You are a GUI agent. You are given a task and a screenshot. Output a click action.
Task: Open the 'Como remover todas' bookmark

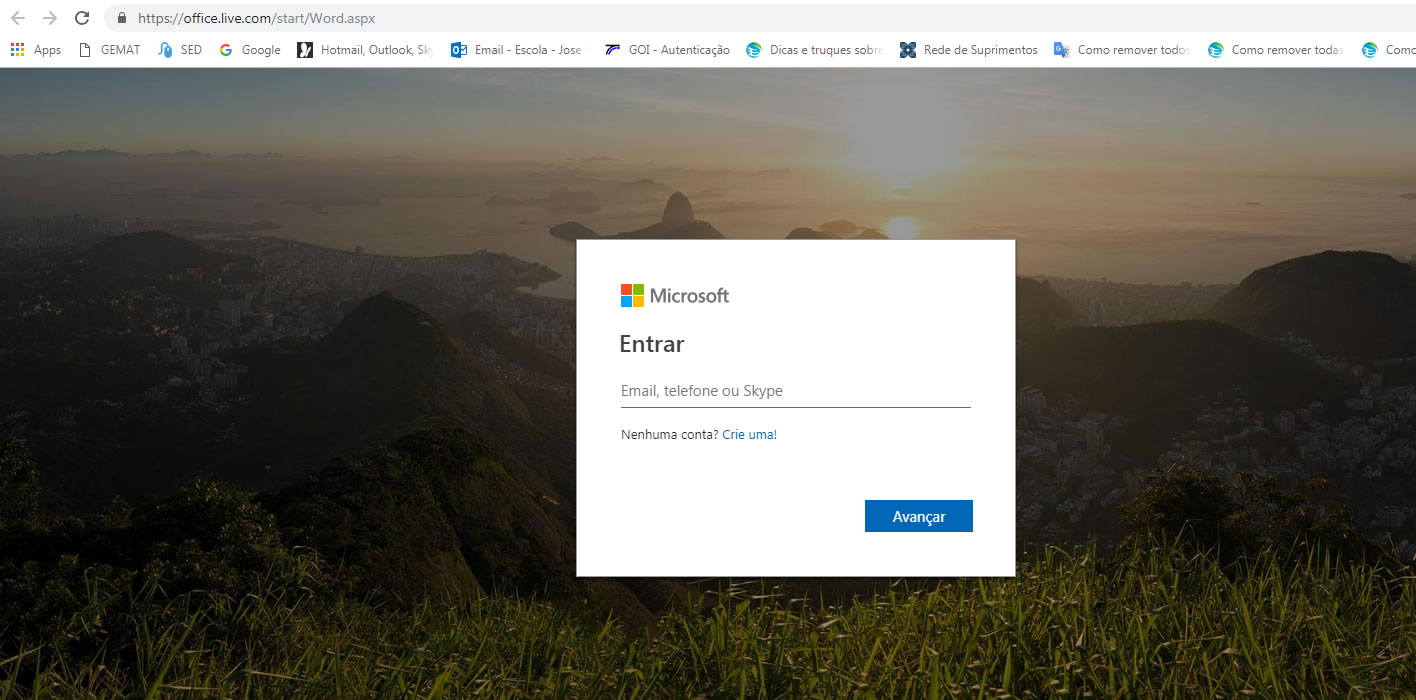[1276, 50]
